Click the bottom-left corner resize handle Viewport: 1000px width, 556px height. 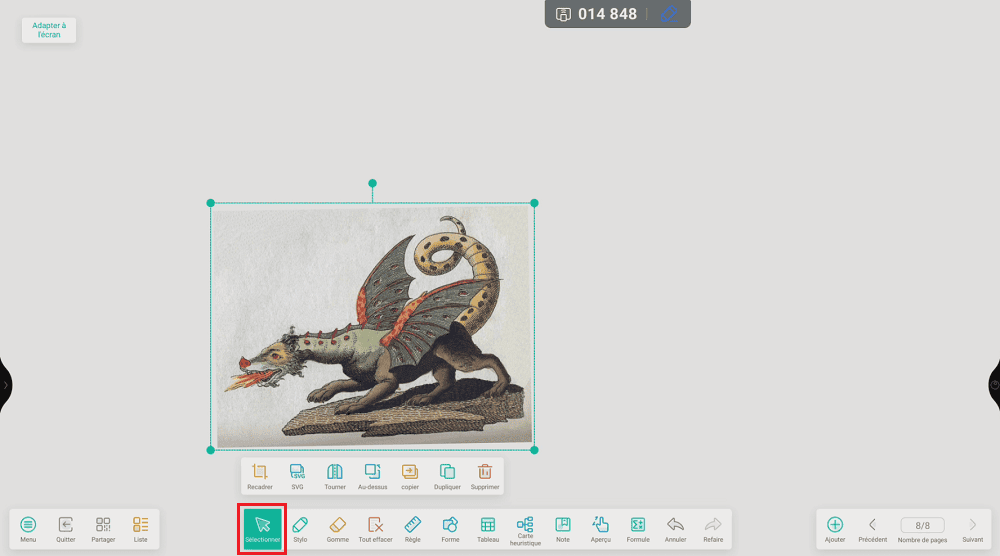point(210,450)
